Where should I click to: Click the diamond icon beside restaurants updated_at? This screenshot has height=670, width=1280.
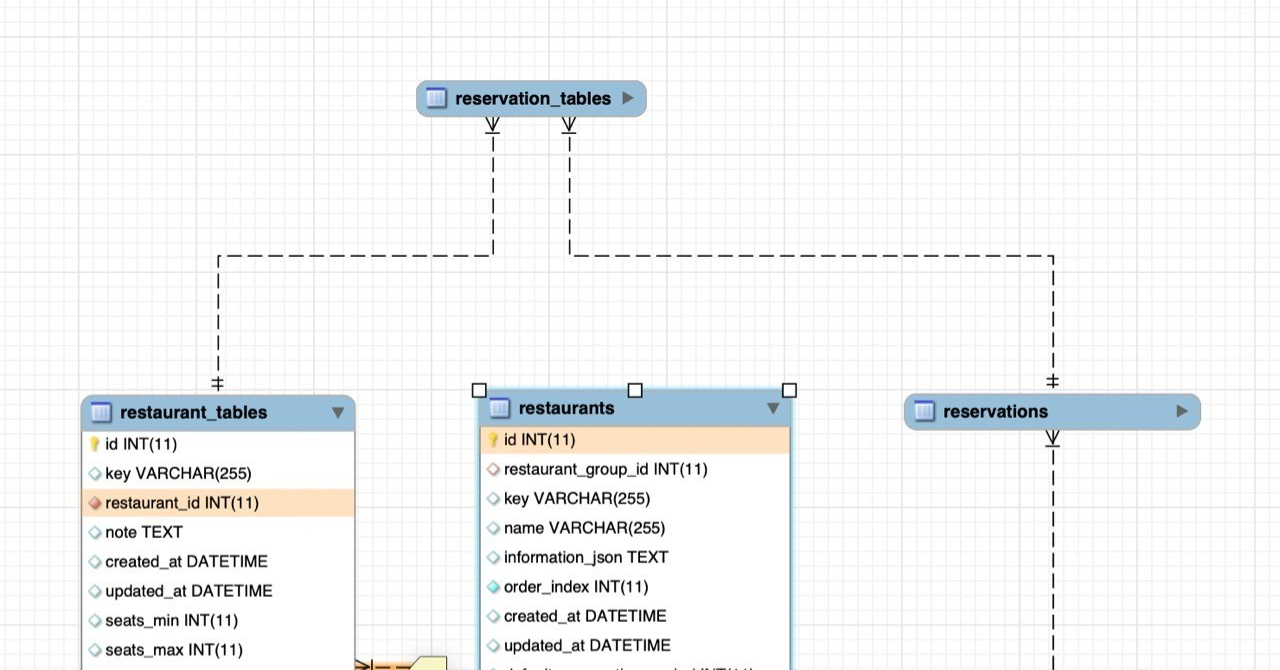click(493, 646)
